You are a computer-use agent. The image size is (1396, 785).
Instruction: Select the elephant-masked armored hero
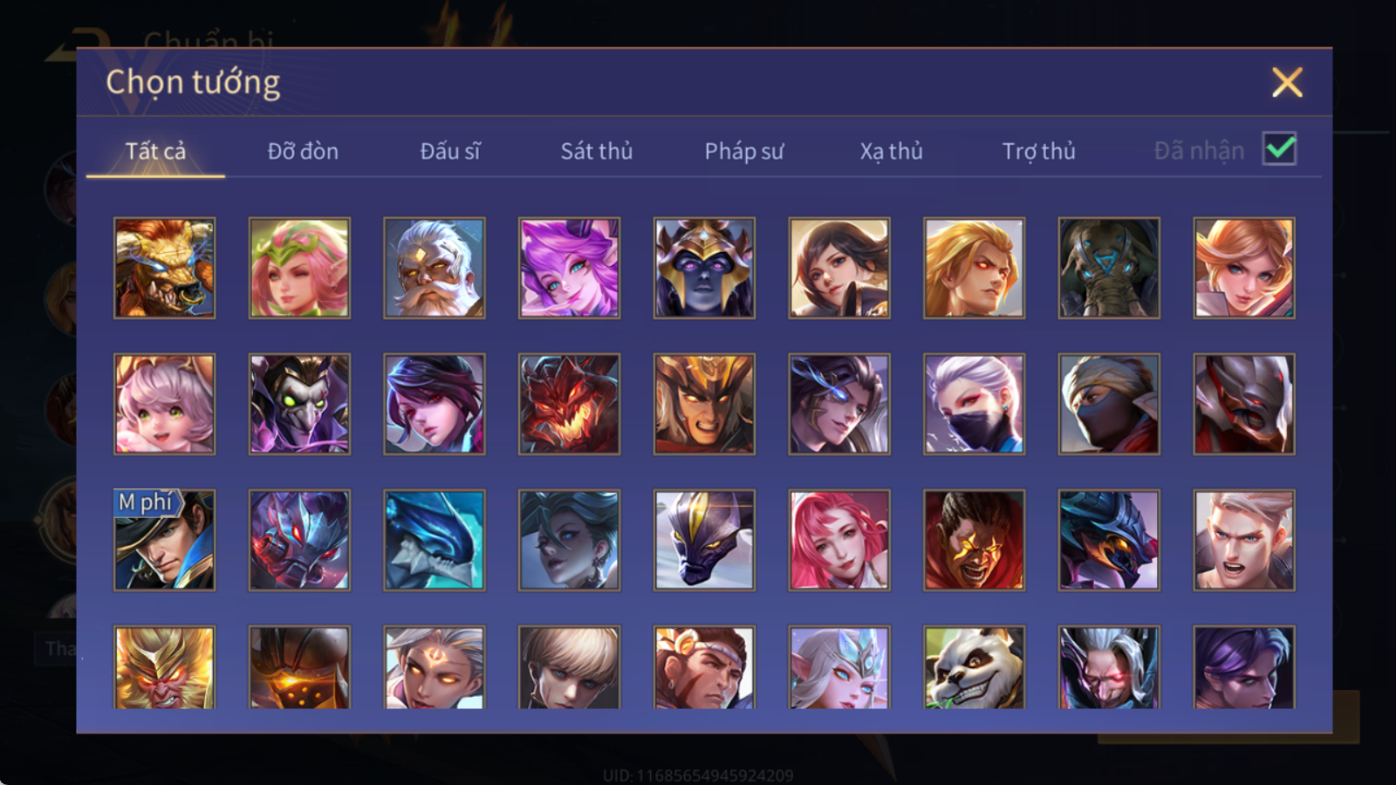[x=1109, y=268]
